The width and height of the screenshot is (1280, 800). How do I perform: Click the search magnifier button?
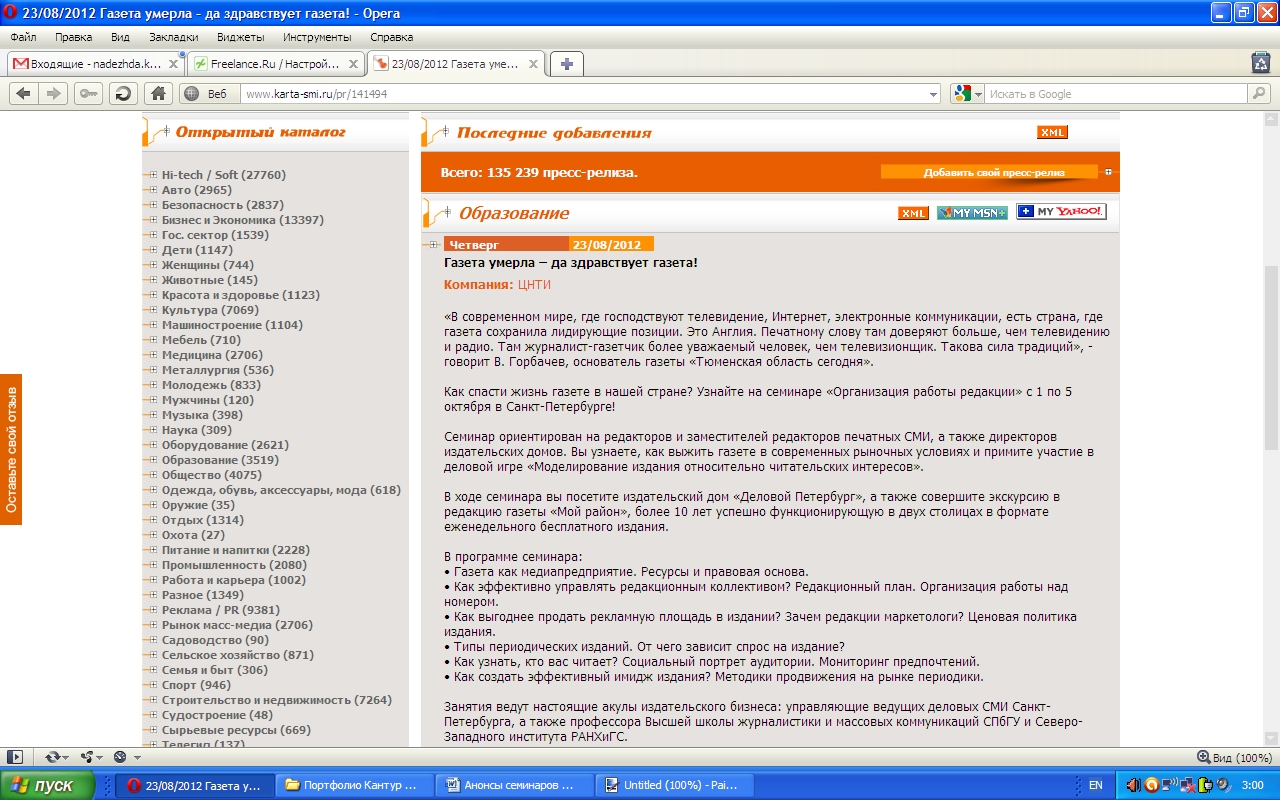tap(1258, 94)
